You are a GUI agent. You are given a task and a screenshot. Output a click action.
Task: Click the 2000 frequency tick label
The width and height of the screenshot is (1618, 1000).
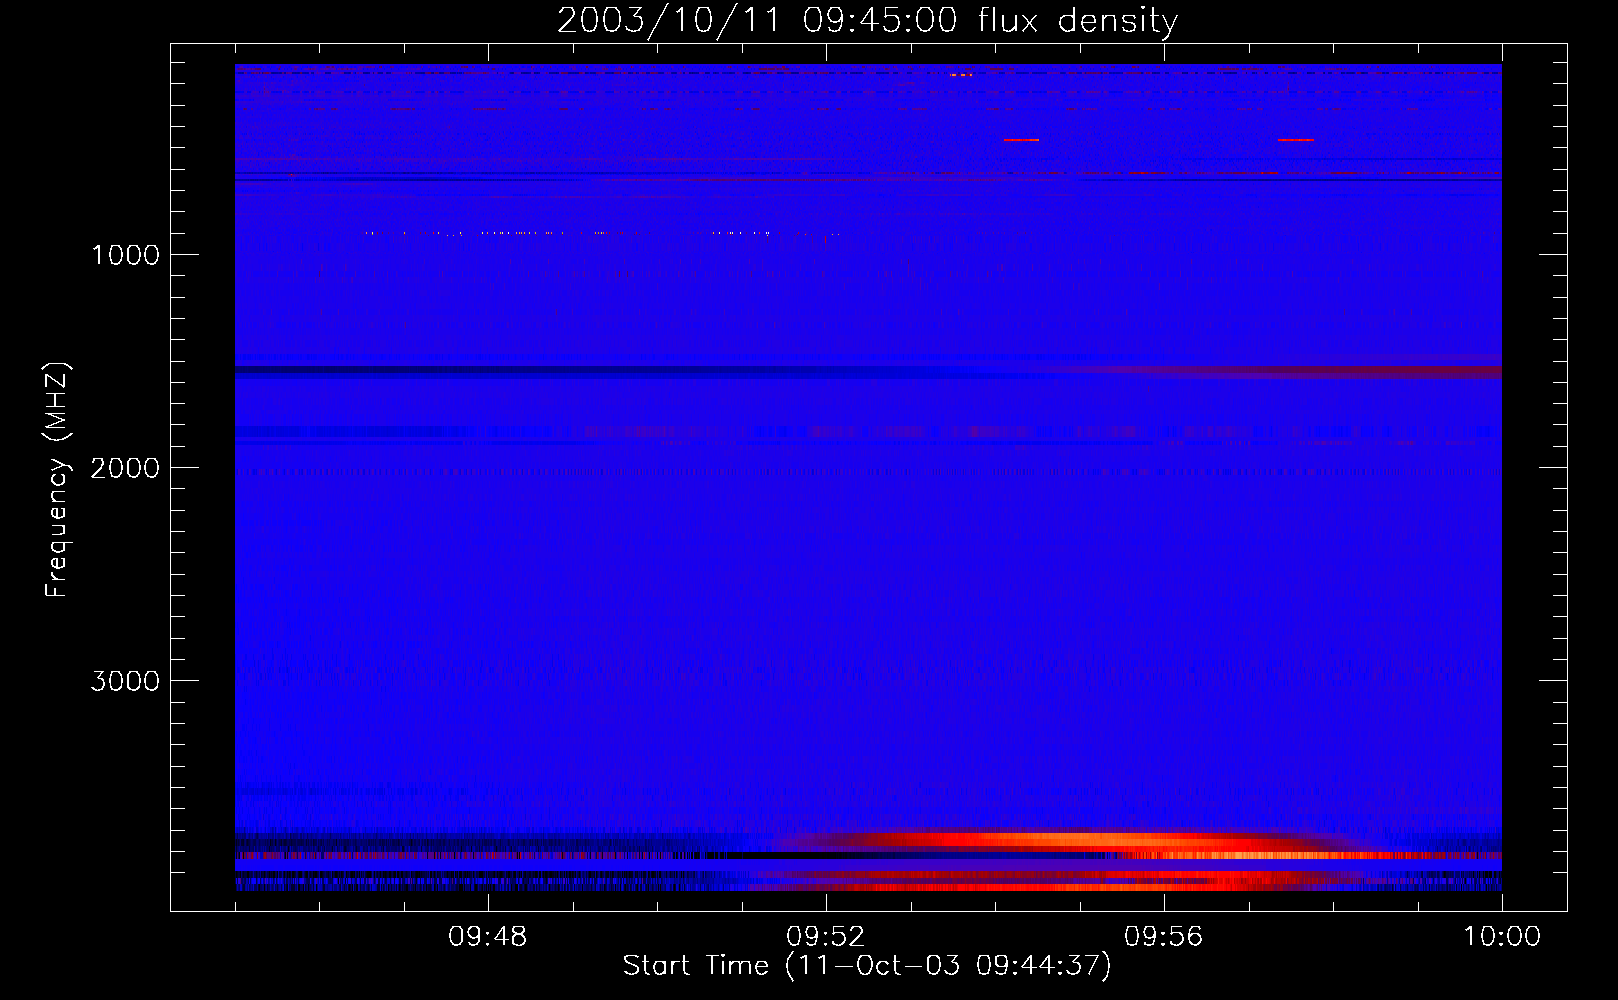(125, 468)
